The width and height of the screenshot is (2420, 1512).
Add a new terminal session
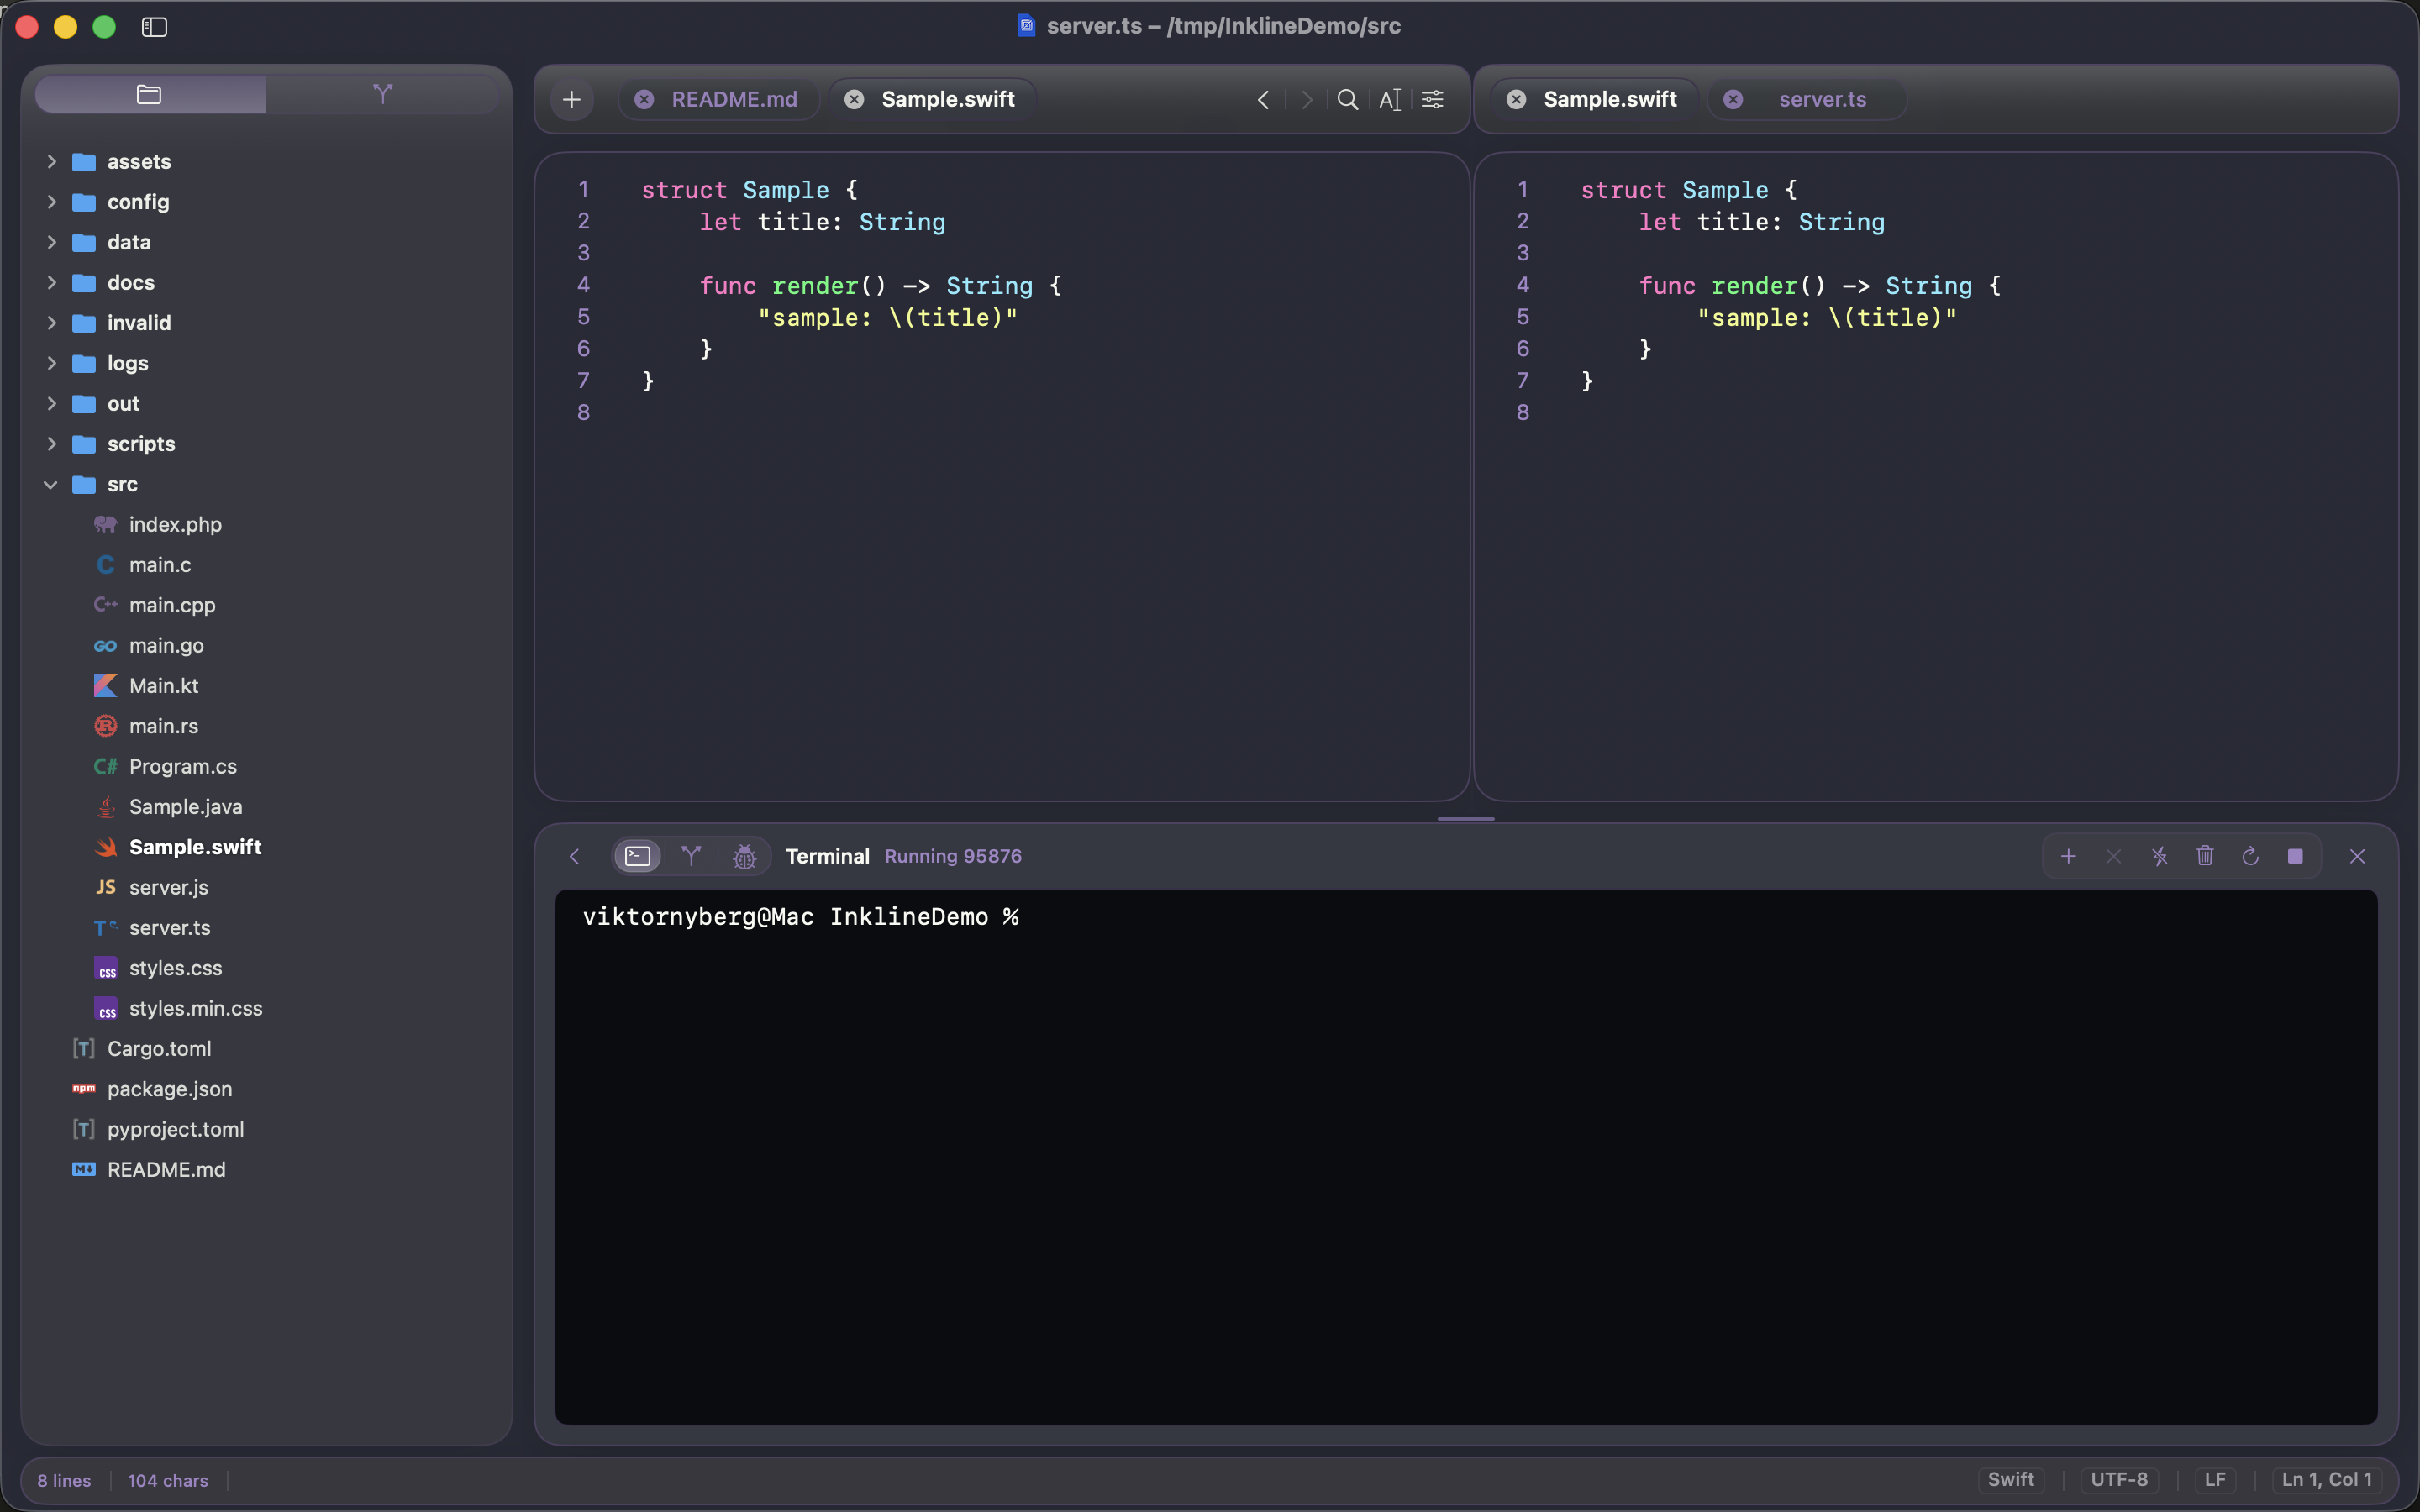[2068, 857]
